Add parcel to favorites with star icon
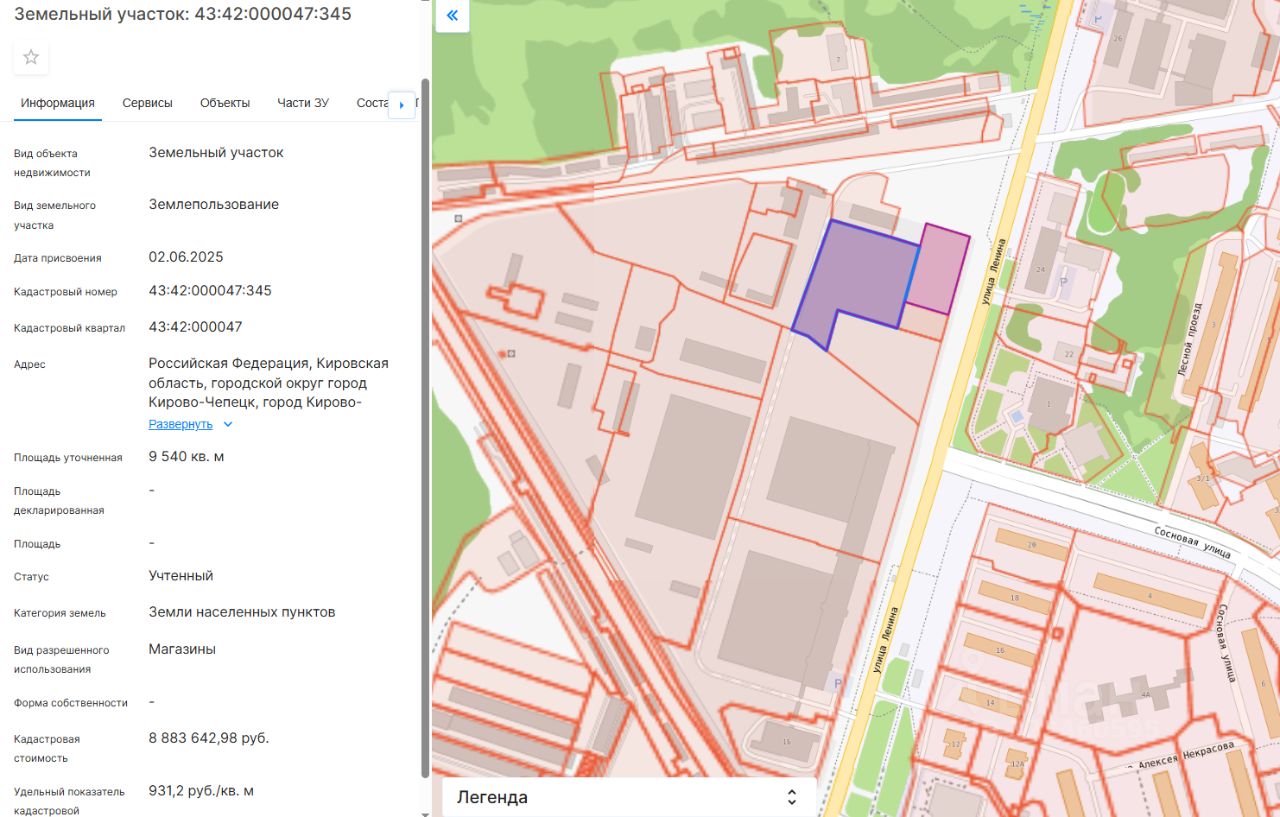This screenshot has height=817, width=1280. (x=31, y=57)
